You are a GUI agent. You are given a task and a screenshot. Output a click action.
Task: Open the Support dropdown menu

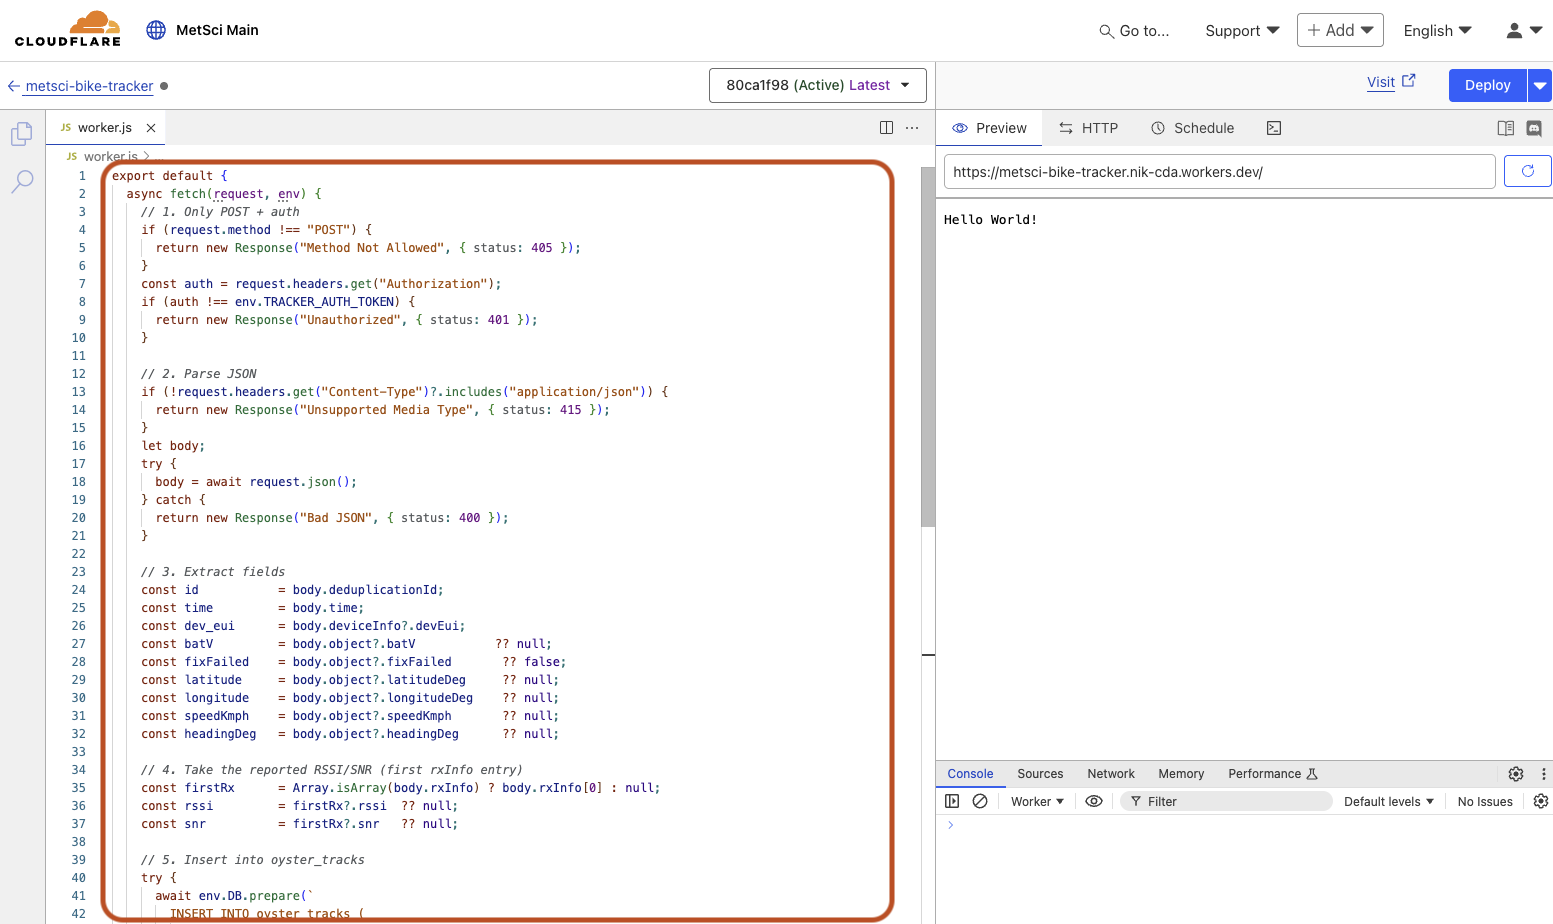point(1242,31)
